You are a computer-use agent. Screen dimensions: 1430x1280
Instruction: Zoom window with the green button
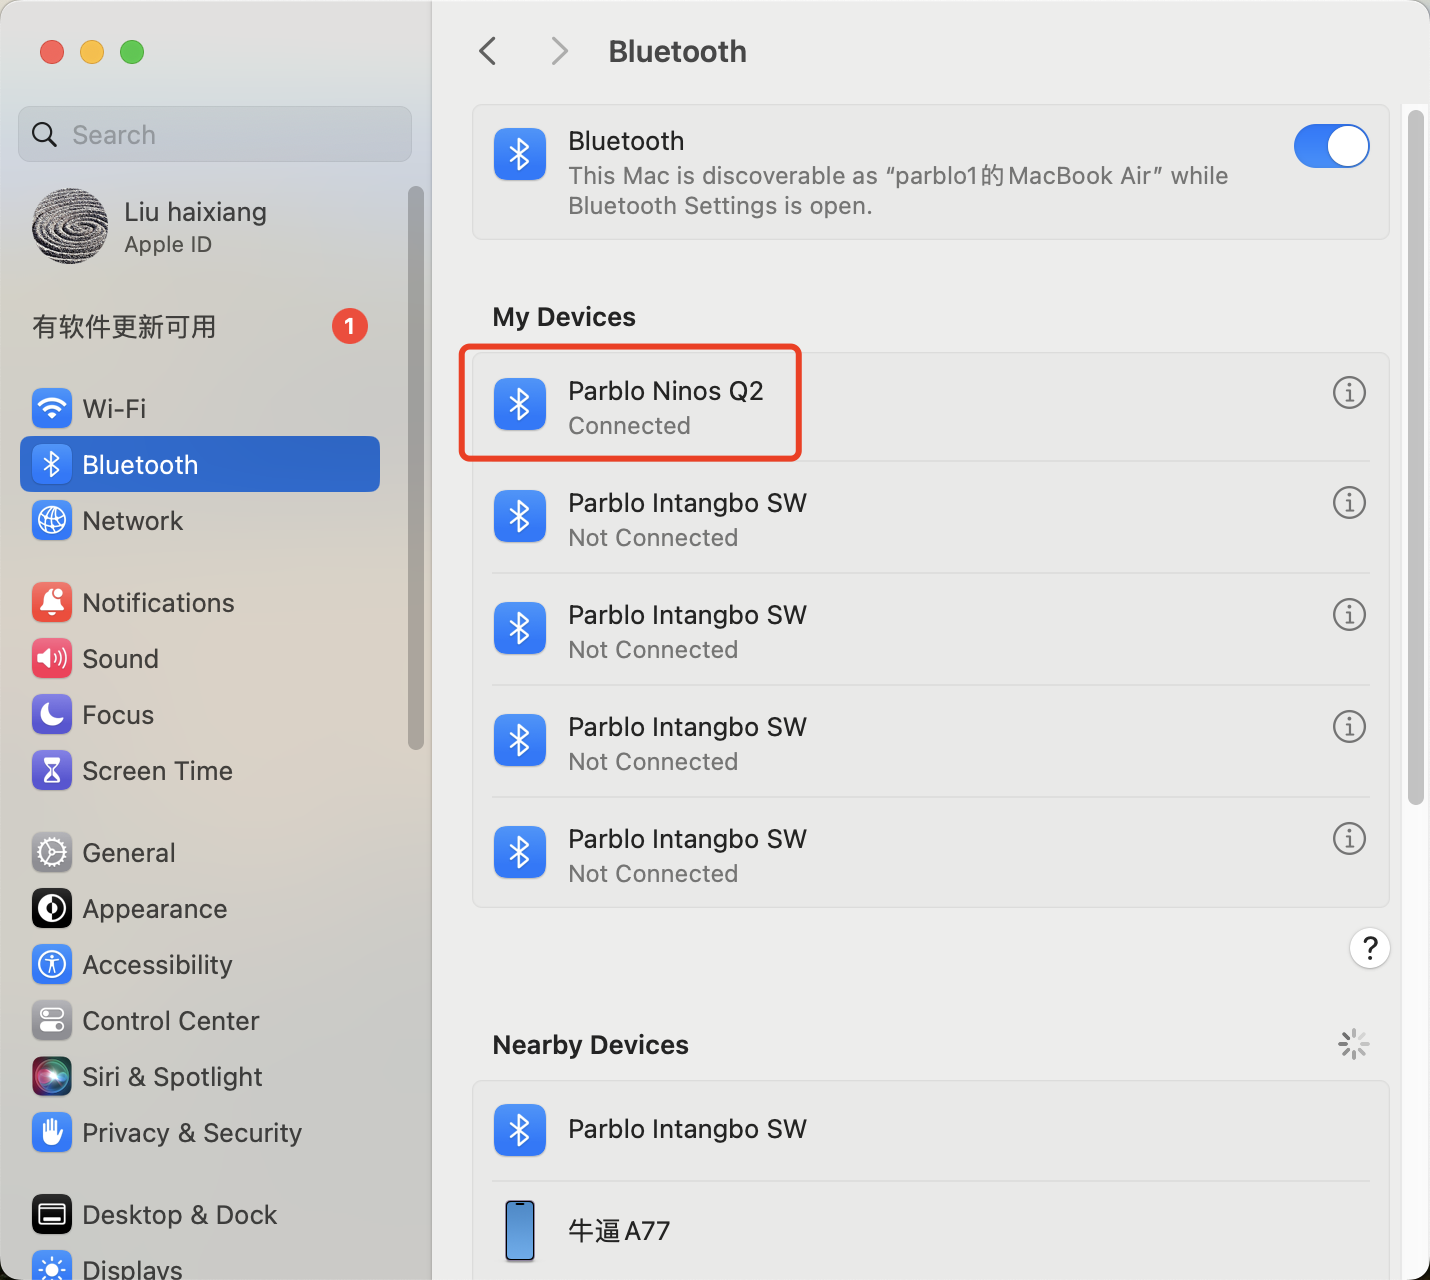(x=132, y=52)
